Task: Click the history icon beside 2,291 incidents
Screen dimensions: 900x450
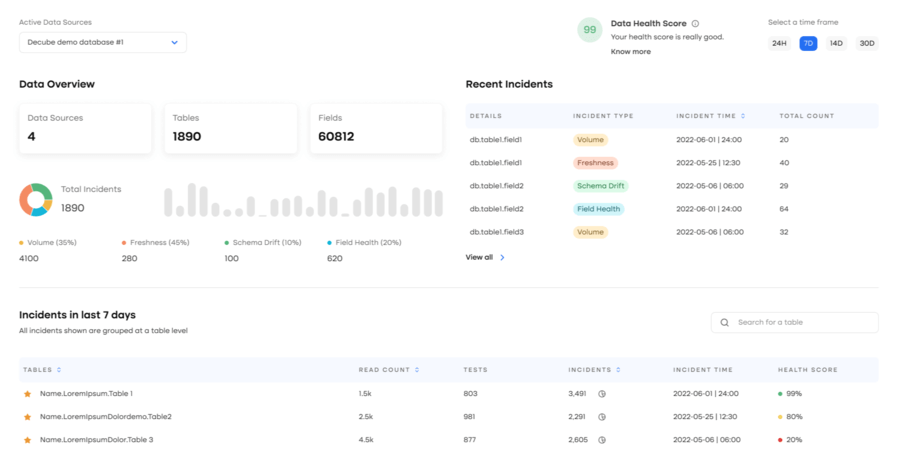Action: coord(602,417)
